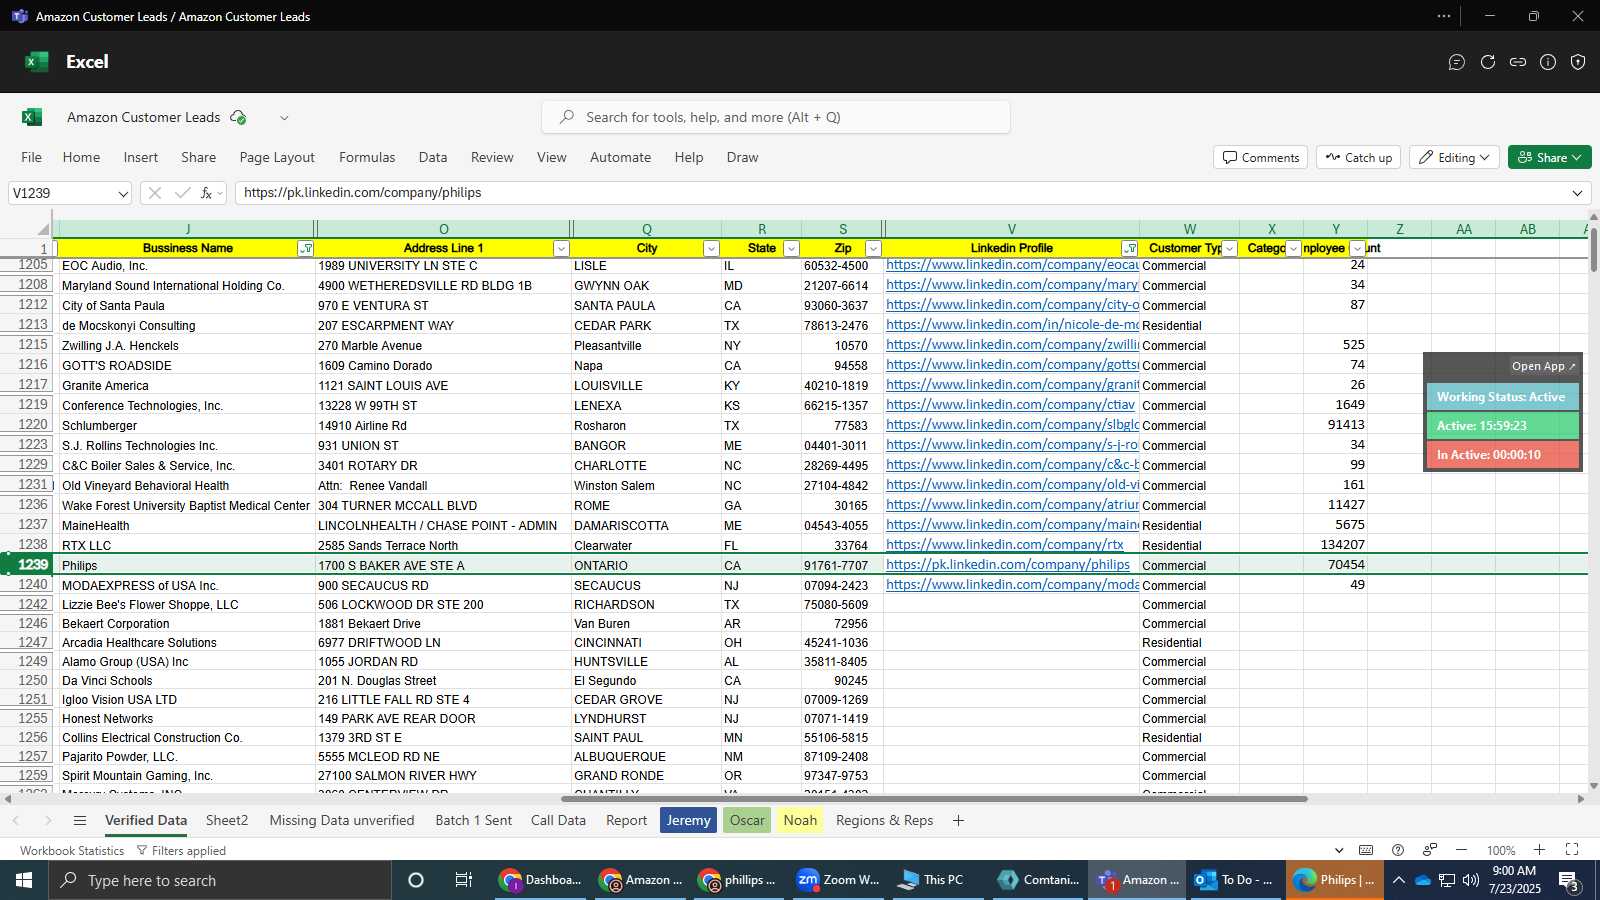
Task: Click the Catch up button
Action: (x=1359, y=157)
